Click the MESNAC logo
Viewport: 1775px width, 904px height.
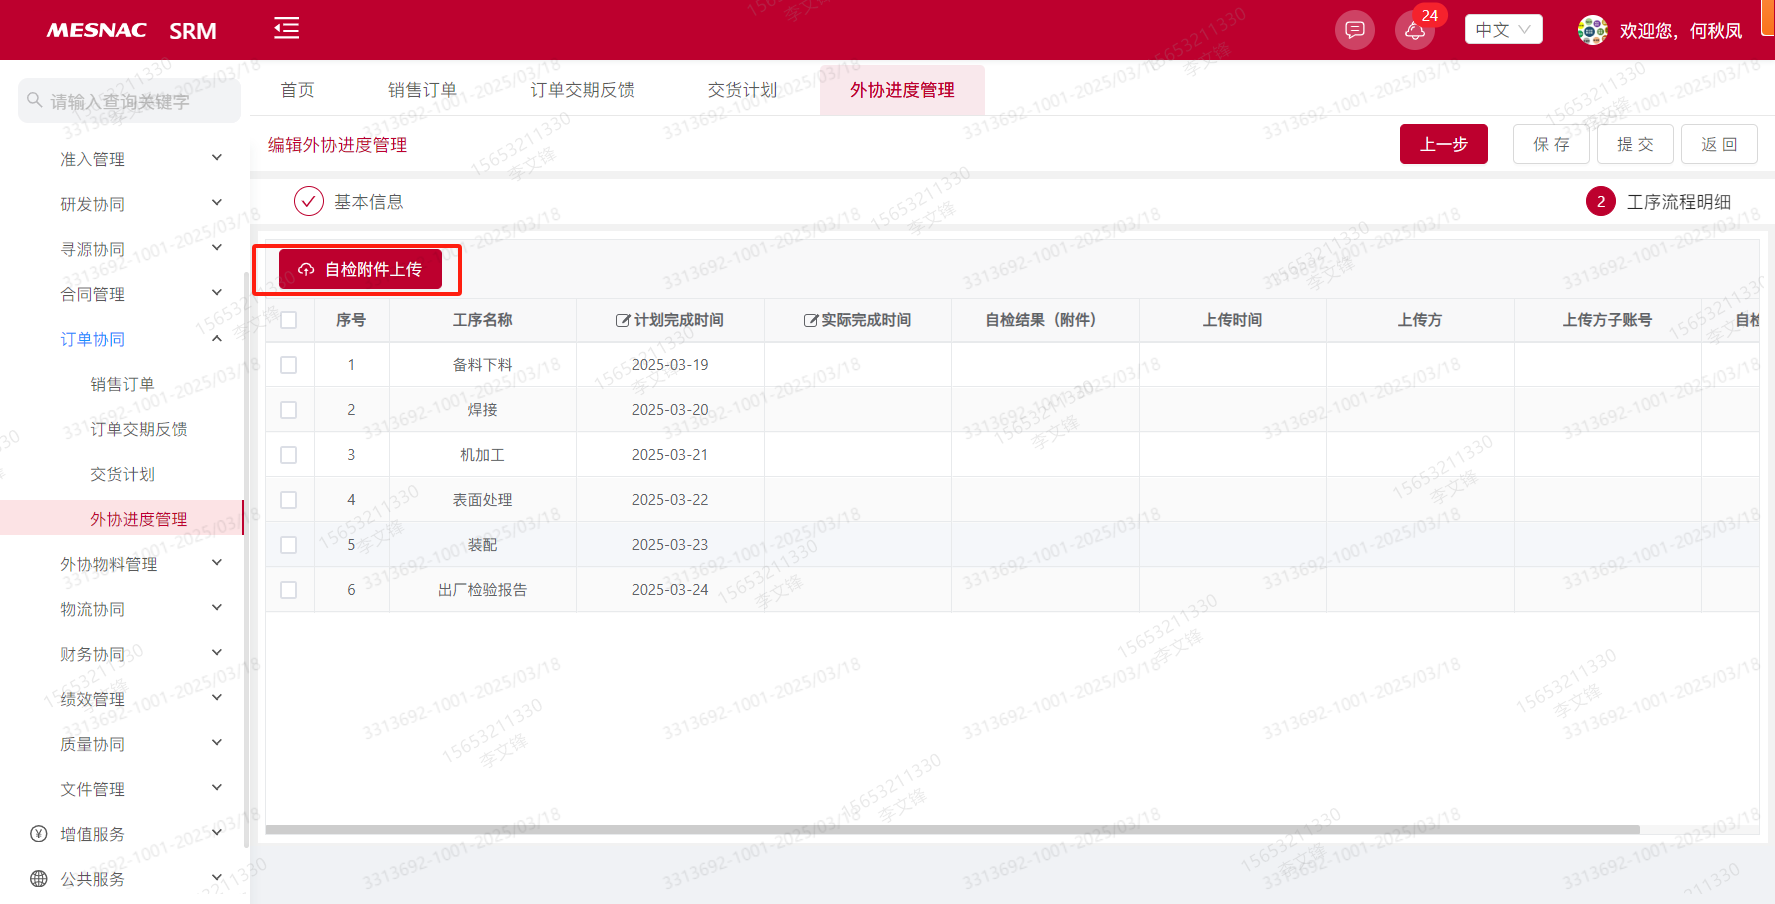[x=97, y=30]
